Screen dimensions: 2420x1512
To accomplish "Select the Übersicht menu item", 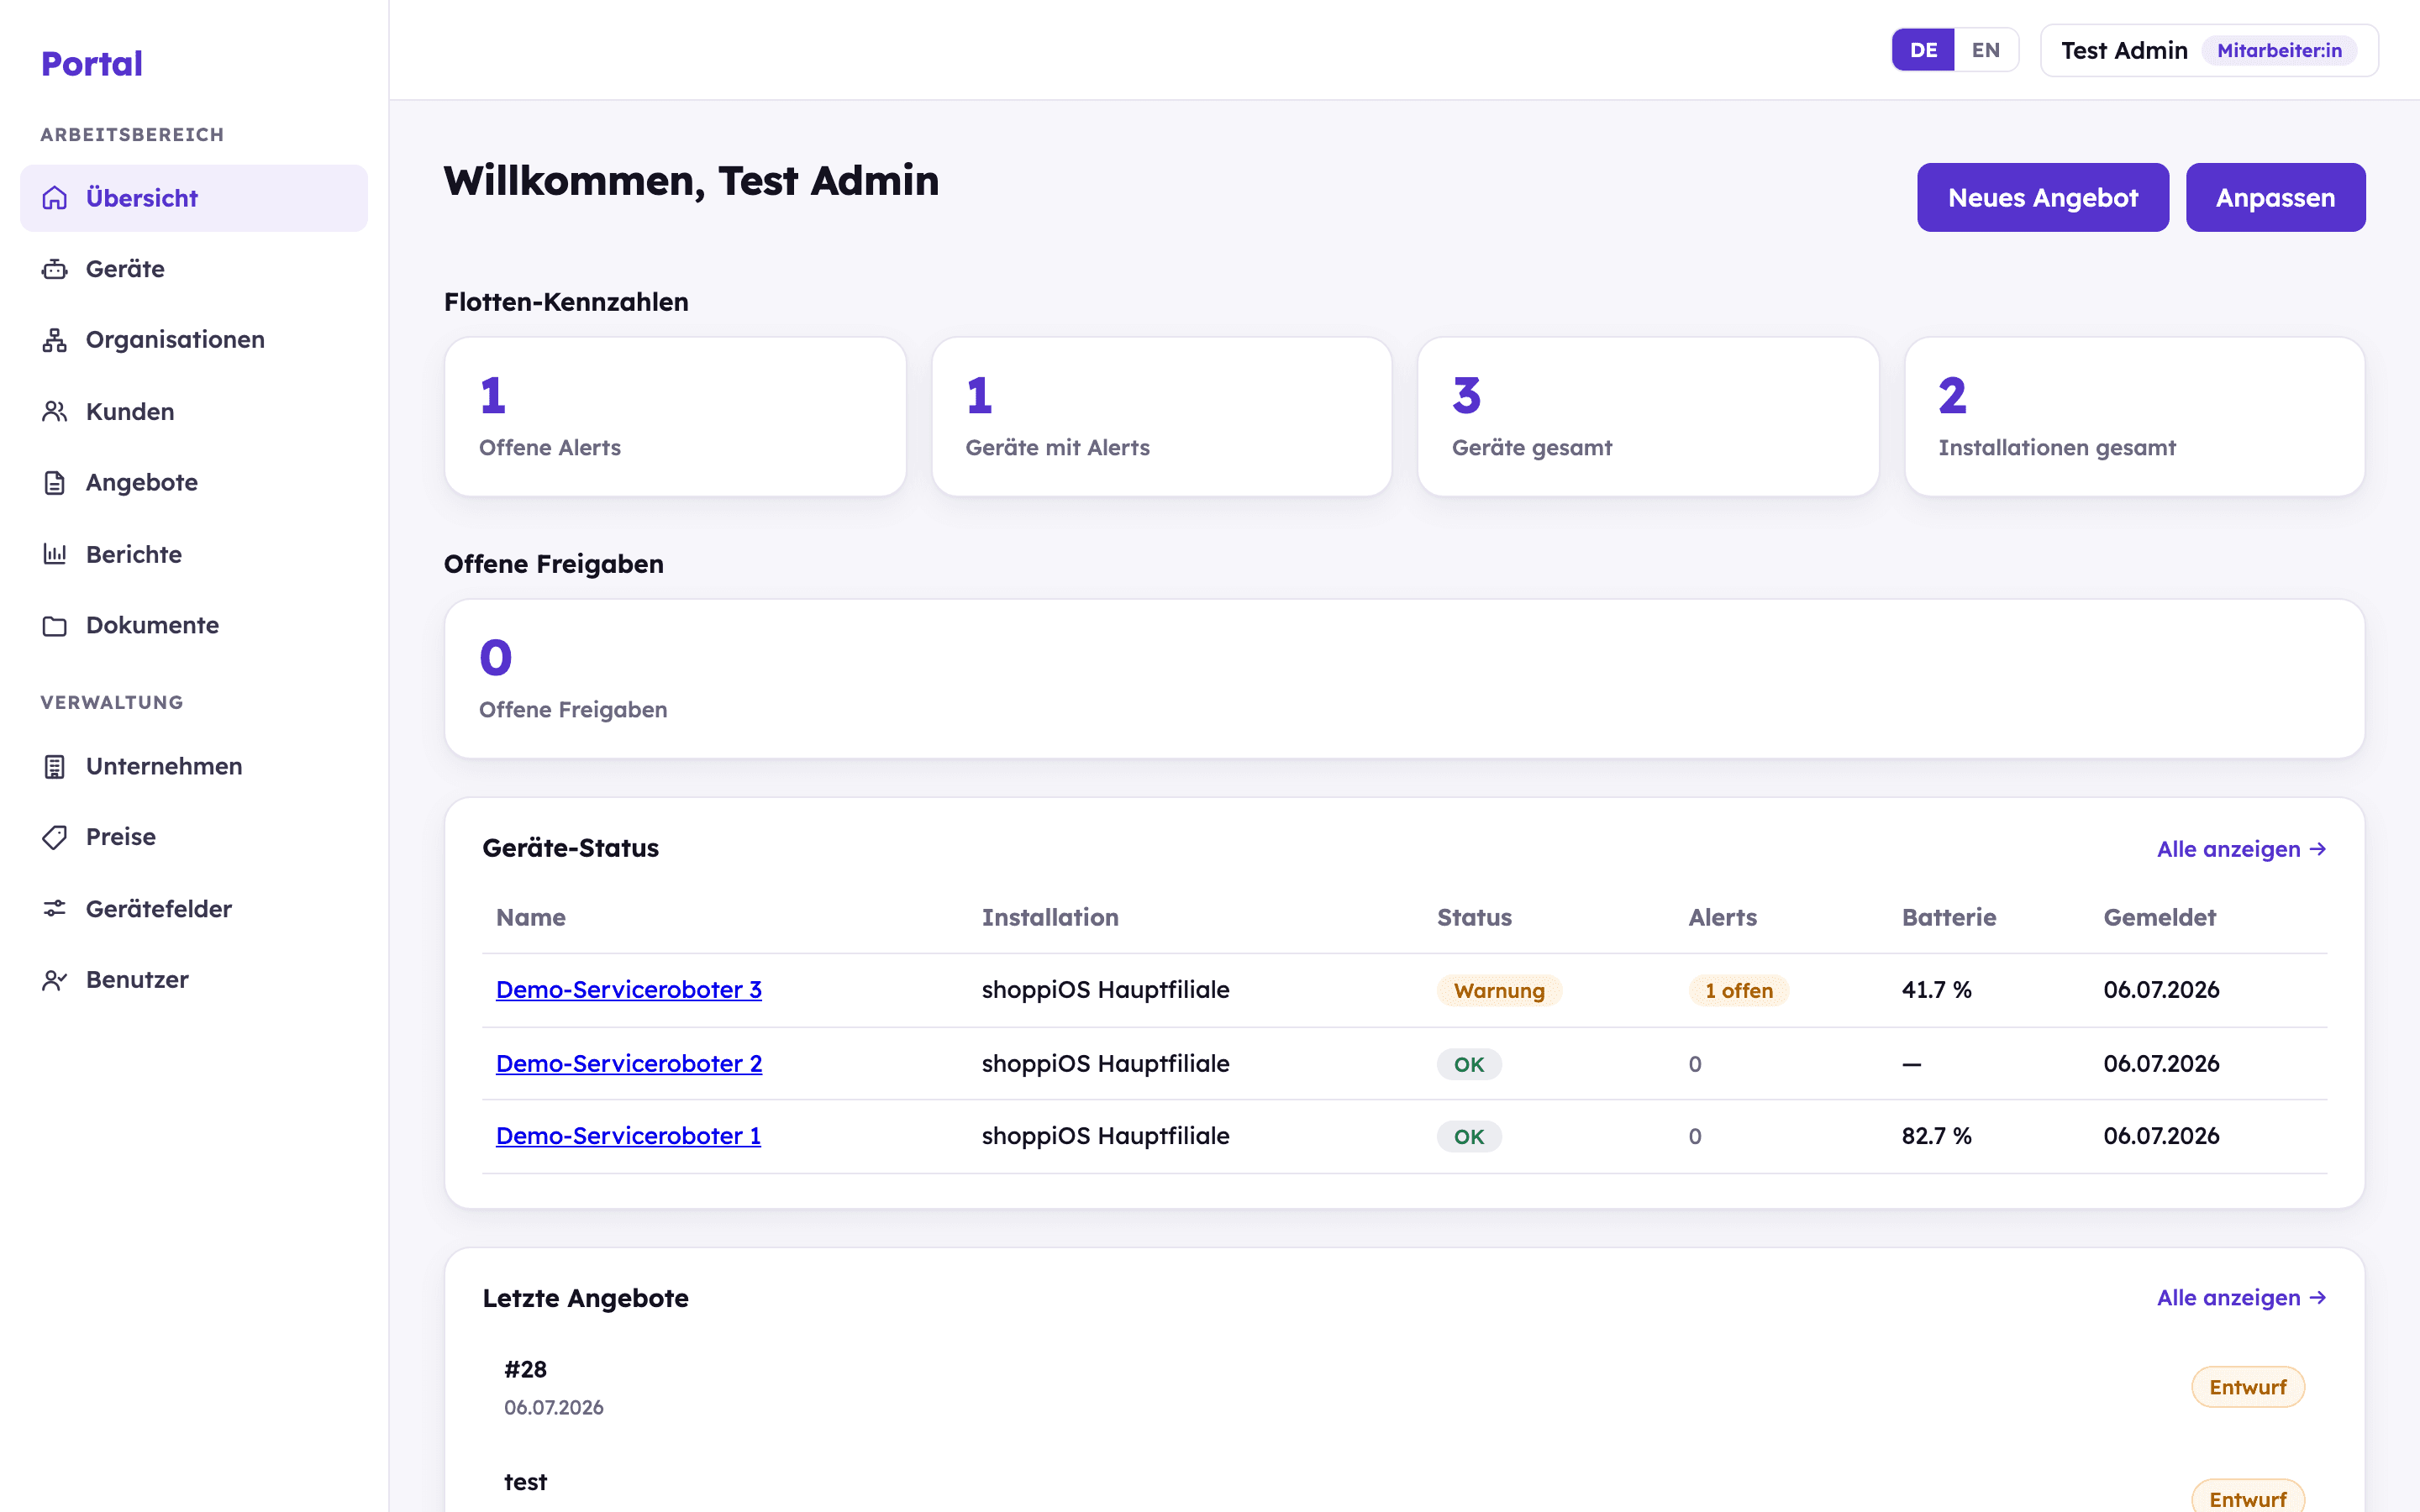I will pos(194,198).
